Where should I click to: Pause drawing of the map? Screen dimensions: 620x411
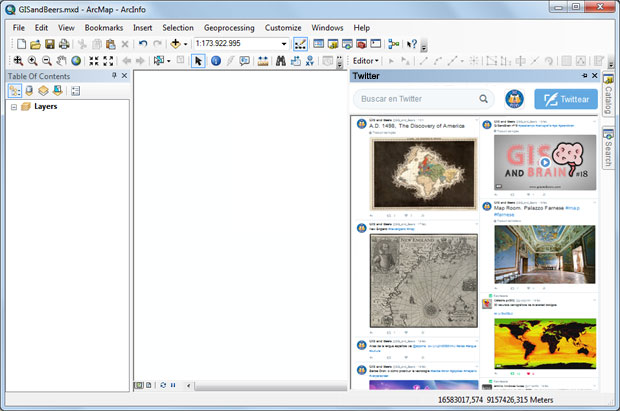[173, 385]
